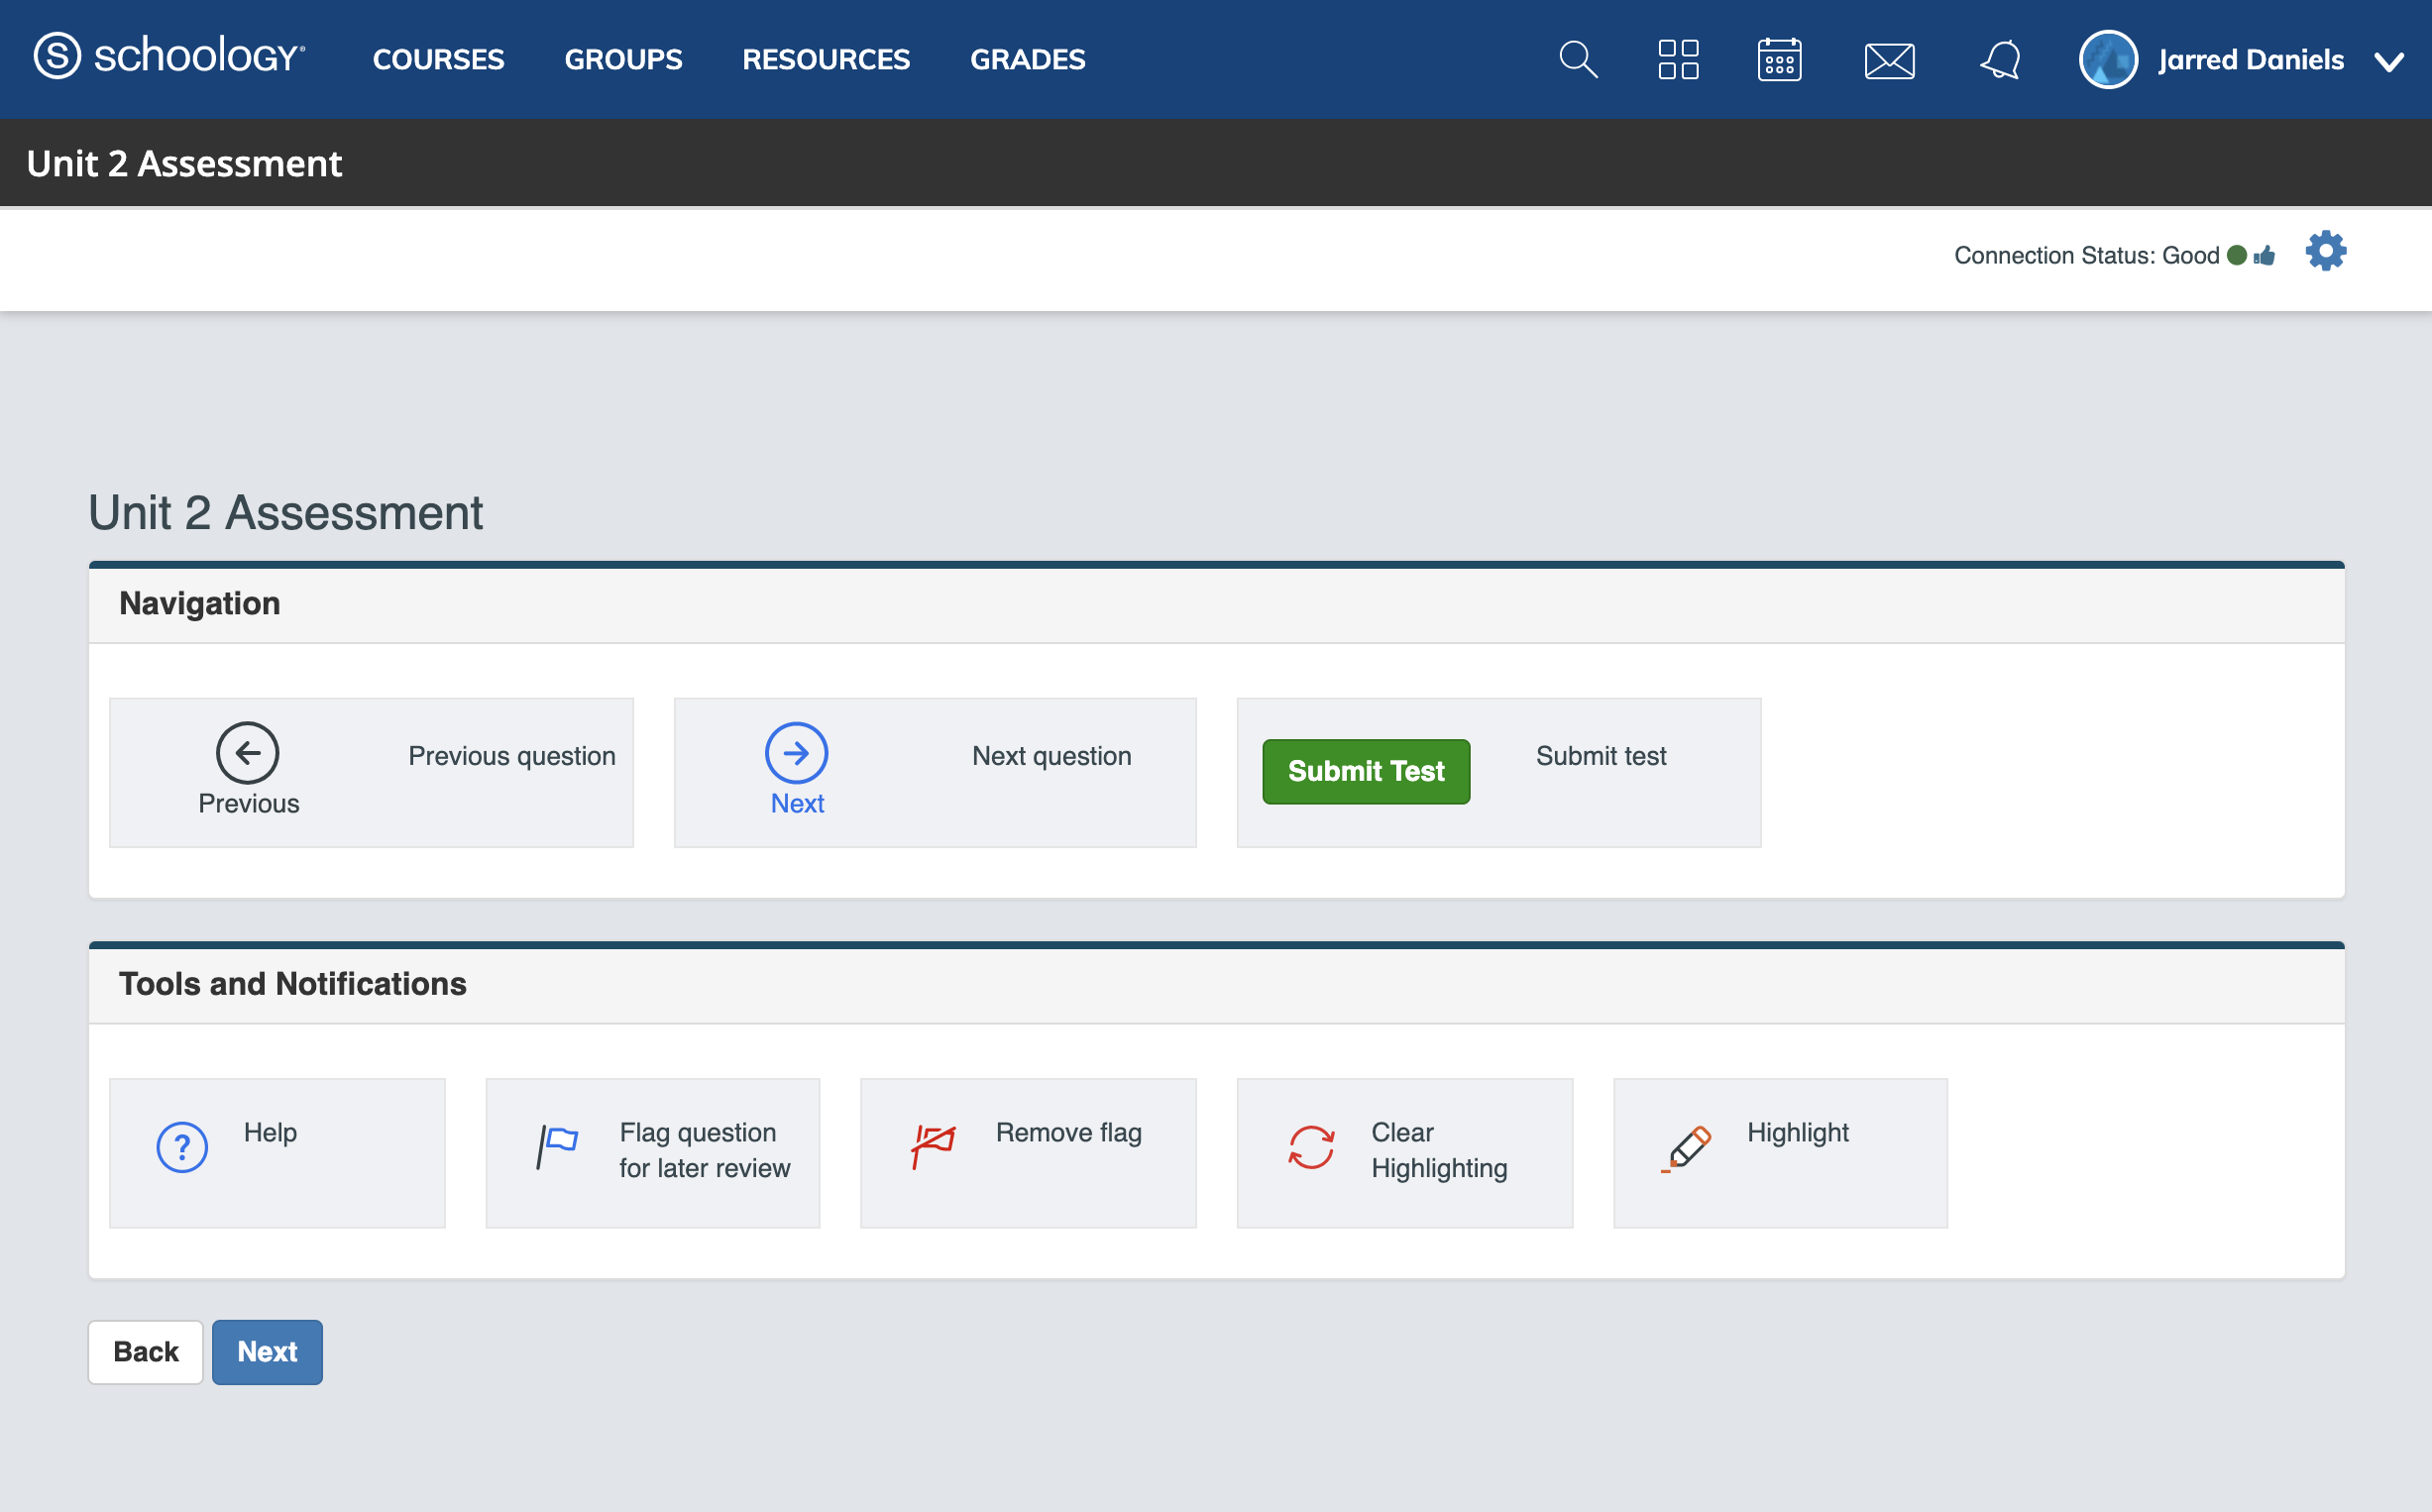Select the Highlight tool

pyautogui.click(x=1780, y=1150)
